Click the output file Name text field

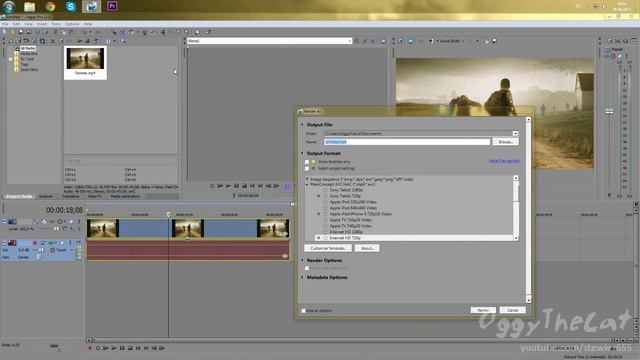tap(407, 142)
